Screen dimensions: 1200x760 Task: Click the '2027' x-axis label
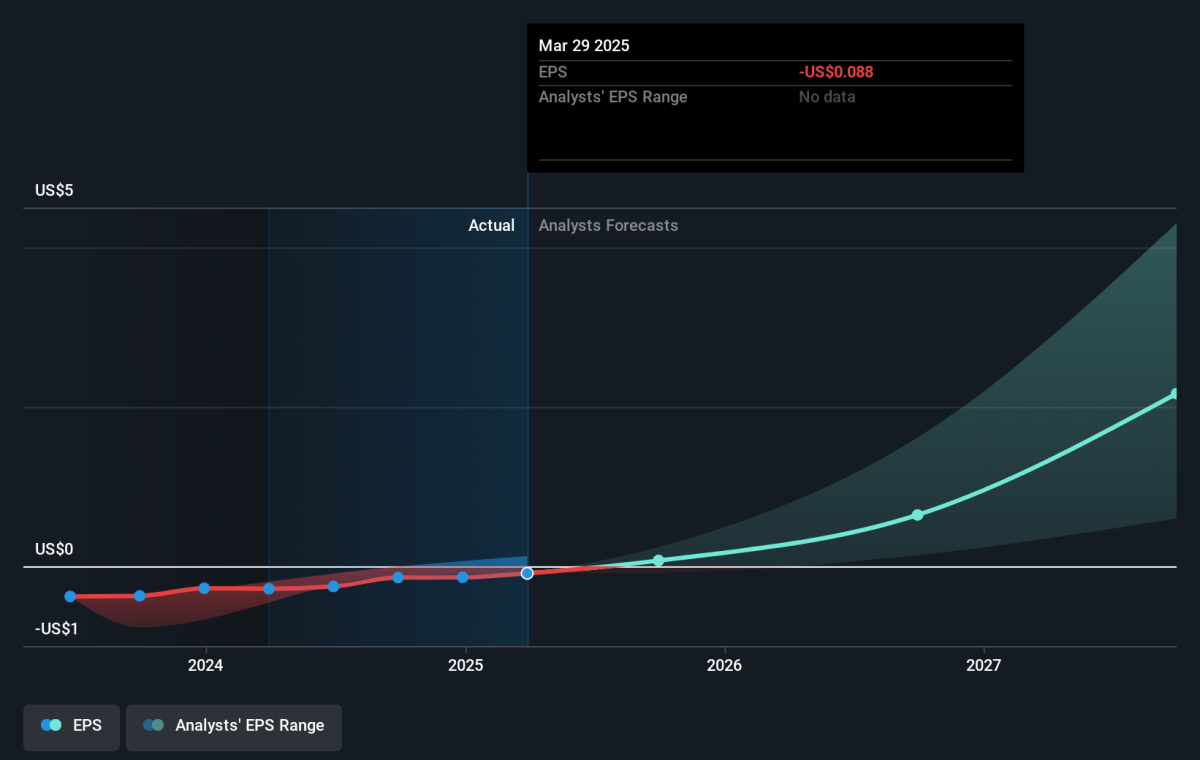point(984,665)
